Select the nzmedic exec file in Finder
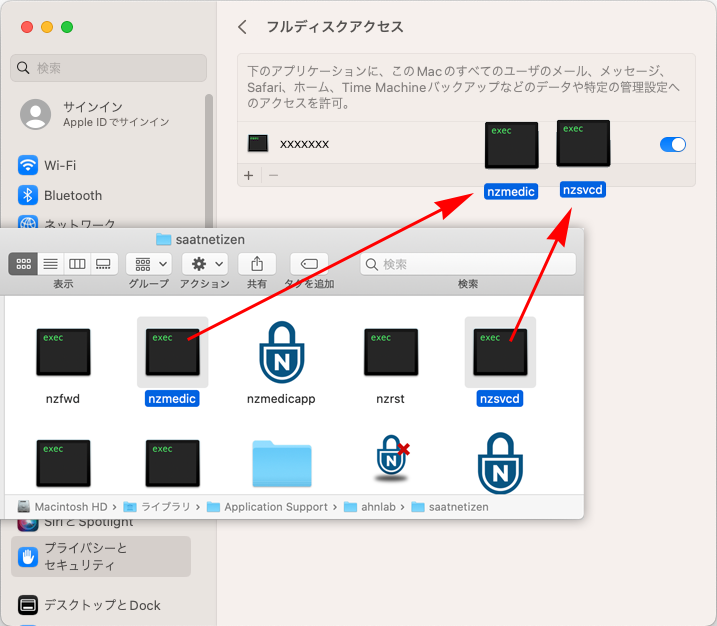The width and height of the screenshot is (717, 626). [172, 352]
